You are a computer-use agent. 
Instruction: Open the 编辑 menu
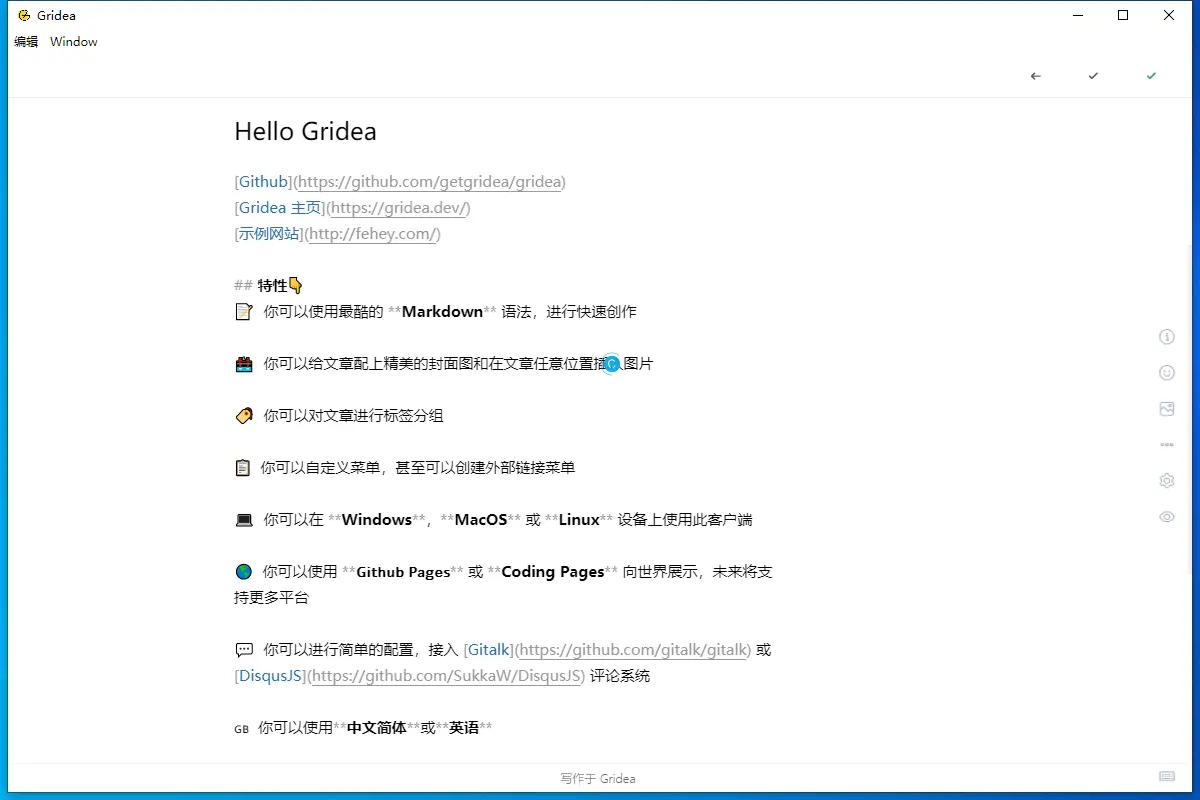point(26,42)
